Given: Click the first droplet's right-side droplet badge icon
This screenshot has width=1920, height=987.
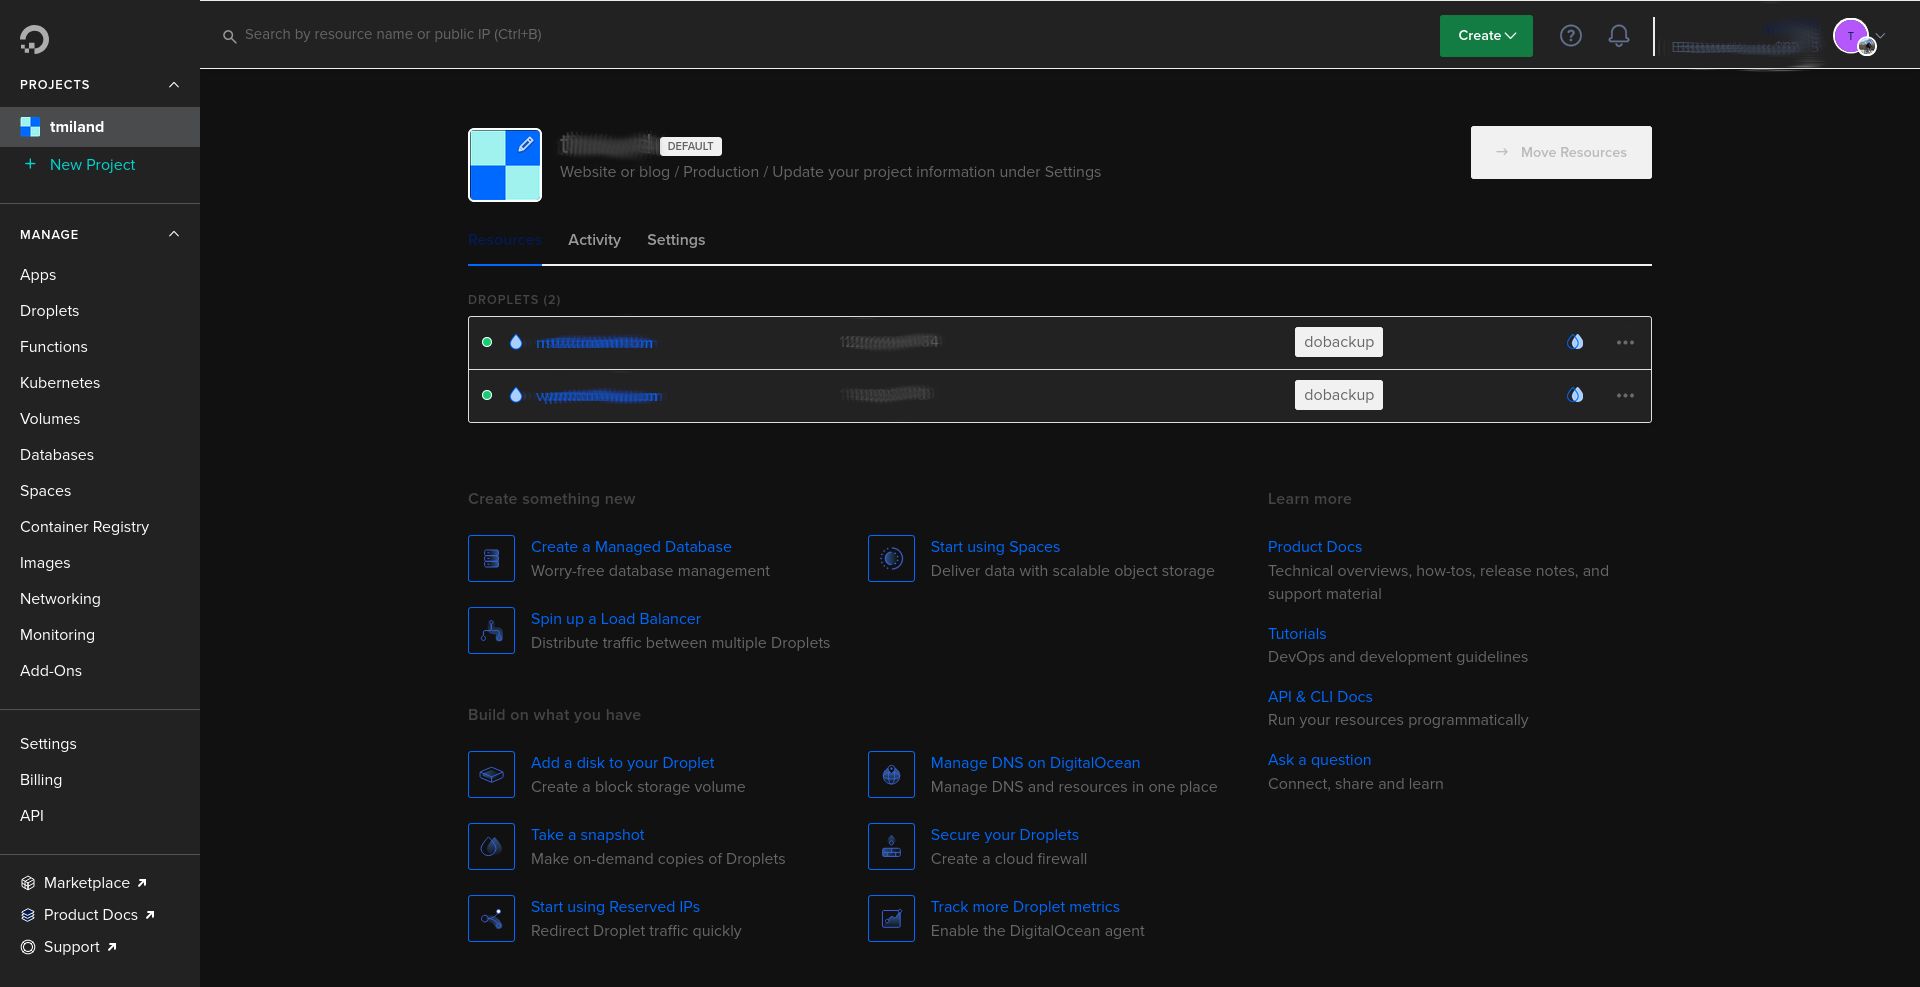Looking at the screenshot, I should (x=1576, y=342).
